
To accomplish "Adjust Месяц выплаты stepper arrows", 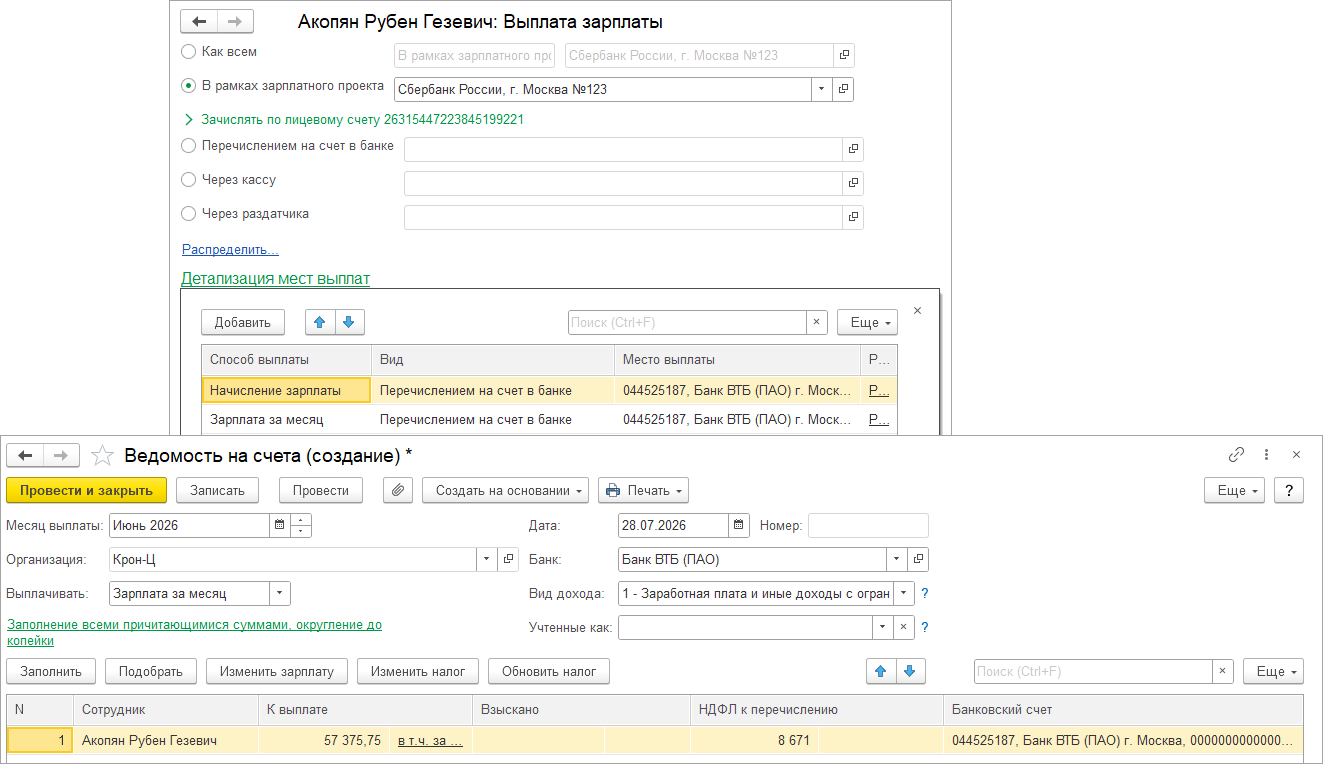I will (x=302, y=525).
